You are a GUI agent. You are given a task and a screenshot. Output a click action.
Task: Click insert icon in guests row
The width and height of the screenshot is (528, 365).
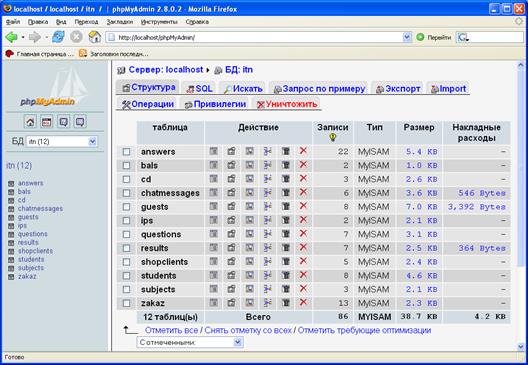(268, 207)
